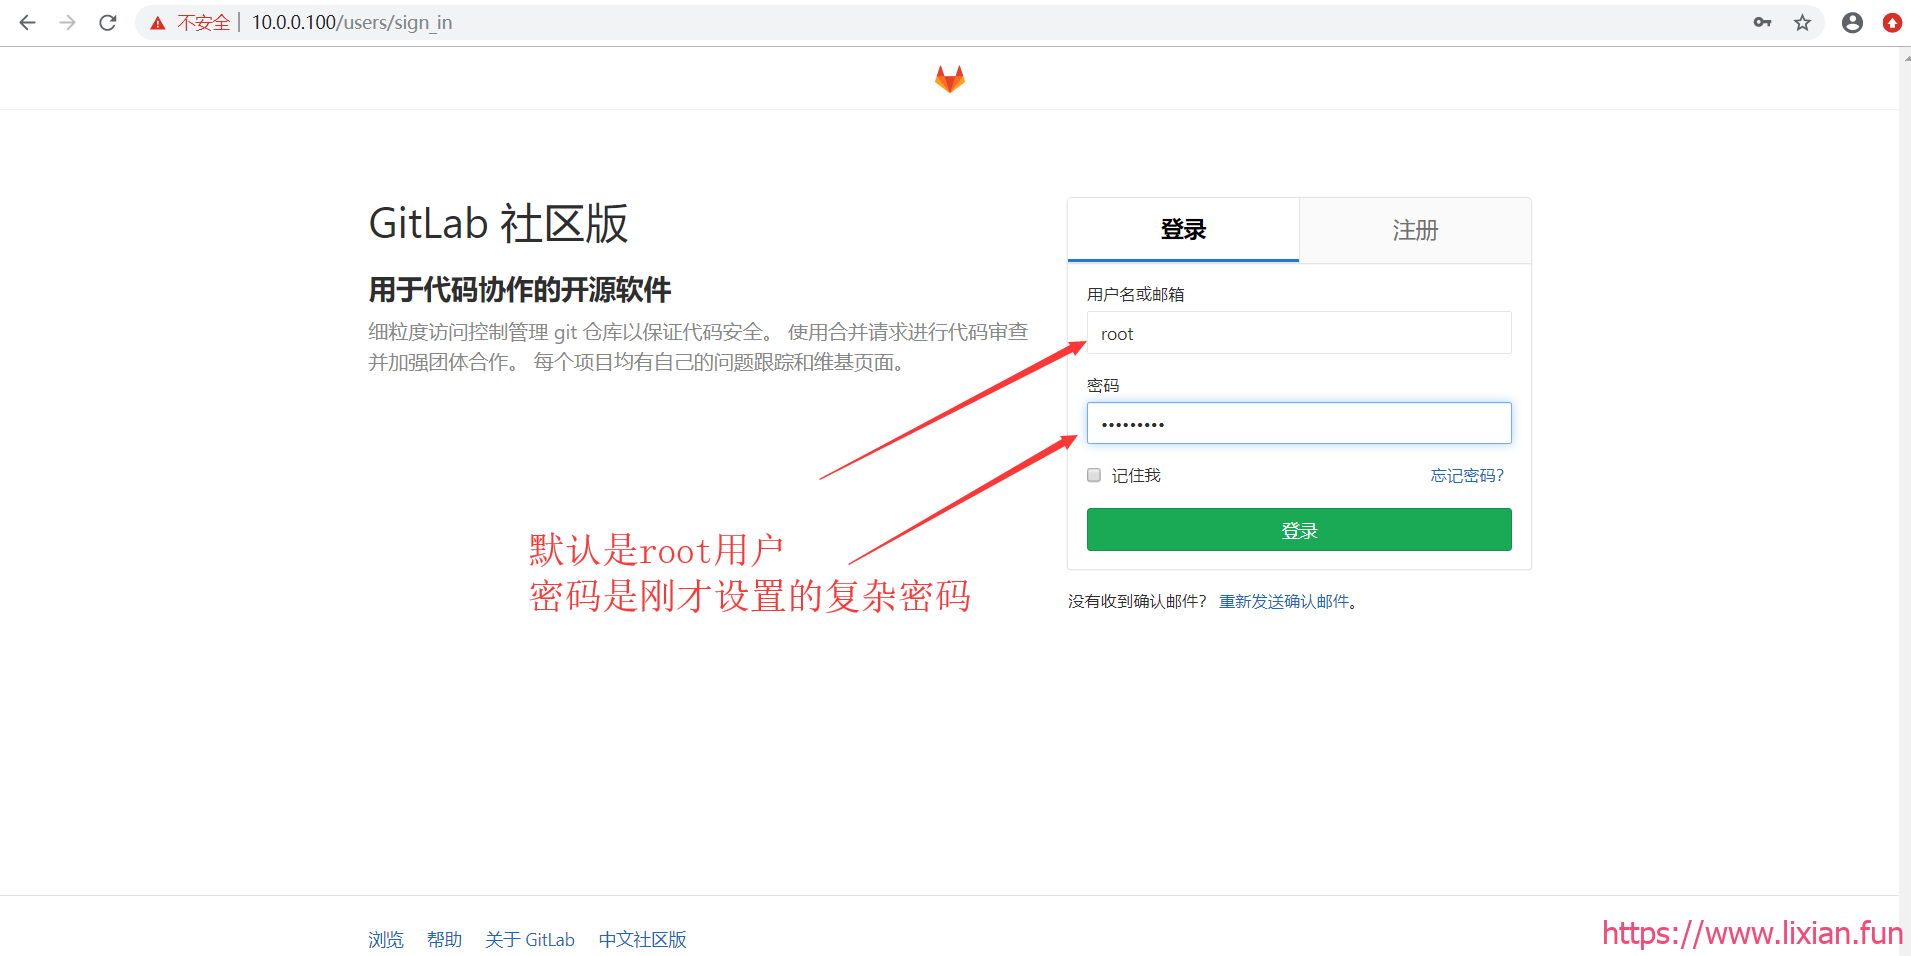This screenshot has height=956, width=1911.
Task: Tick the 记住我 remember-me checkbox
Action: pyautogui.click(x=1094, y=475)
